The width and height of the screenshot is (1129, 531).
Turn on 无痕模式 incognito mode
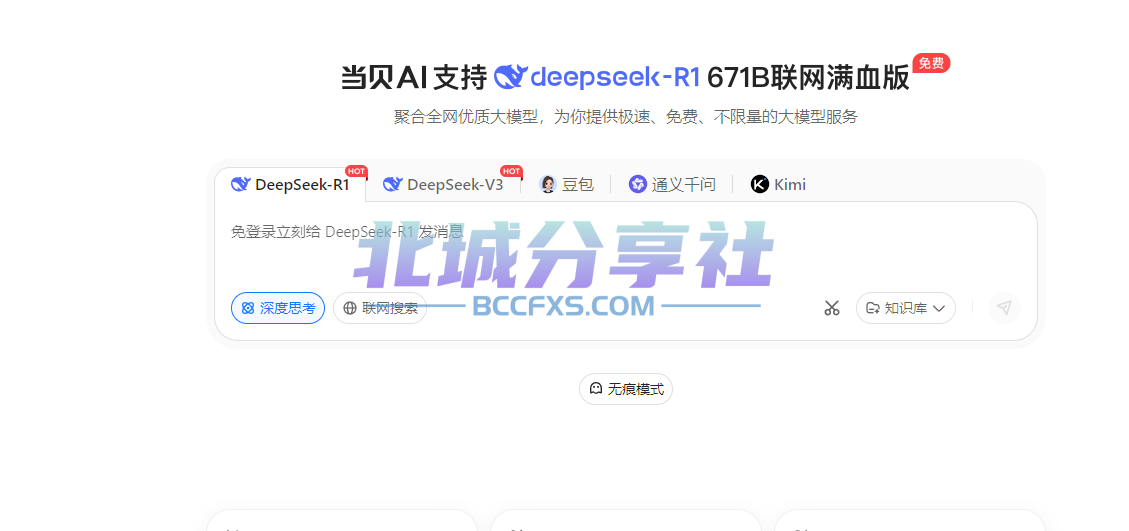pyautogui.click(x=626, y=389)
